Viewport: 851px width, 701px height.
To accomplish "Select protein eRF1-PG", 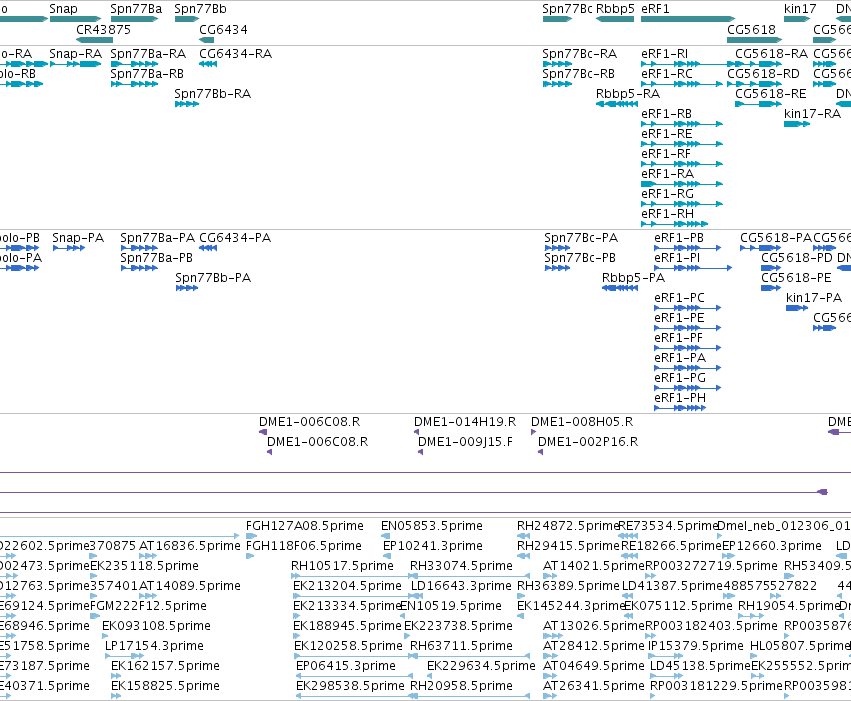I will point(688,388).
